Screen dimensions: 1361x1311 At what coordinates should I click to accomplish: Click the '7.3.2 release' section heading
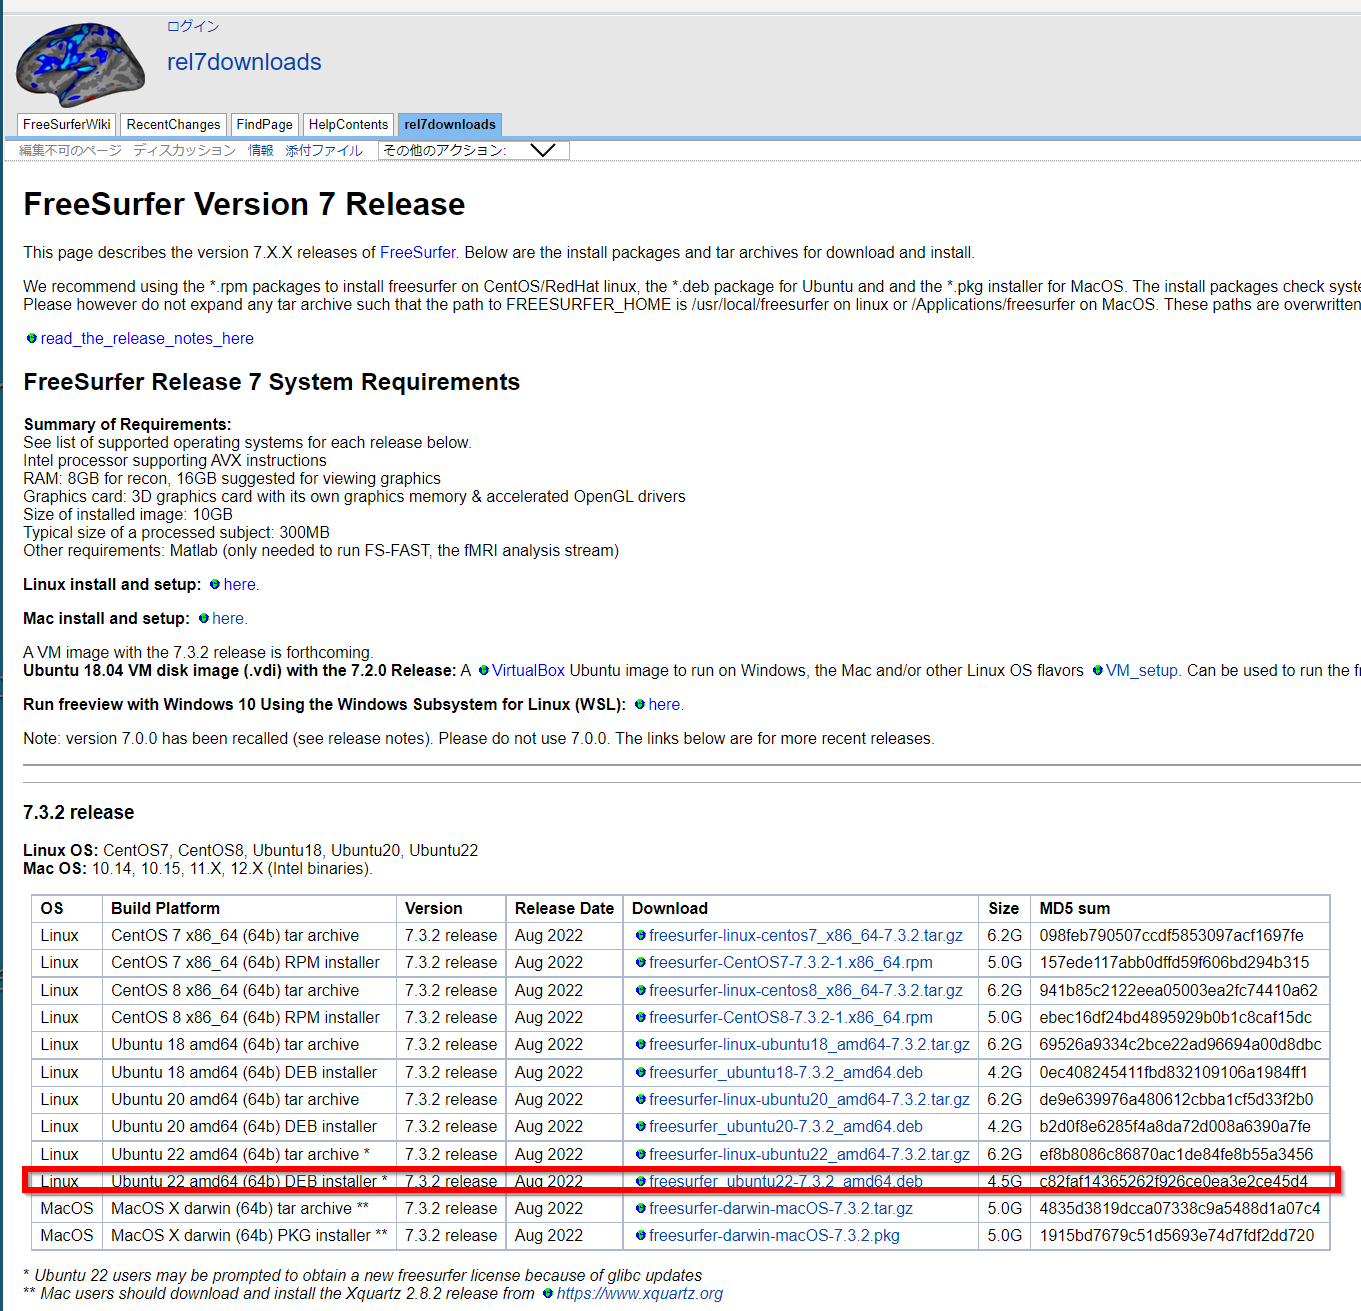coord(79,812)
